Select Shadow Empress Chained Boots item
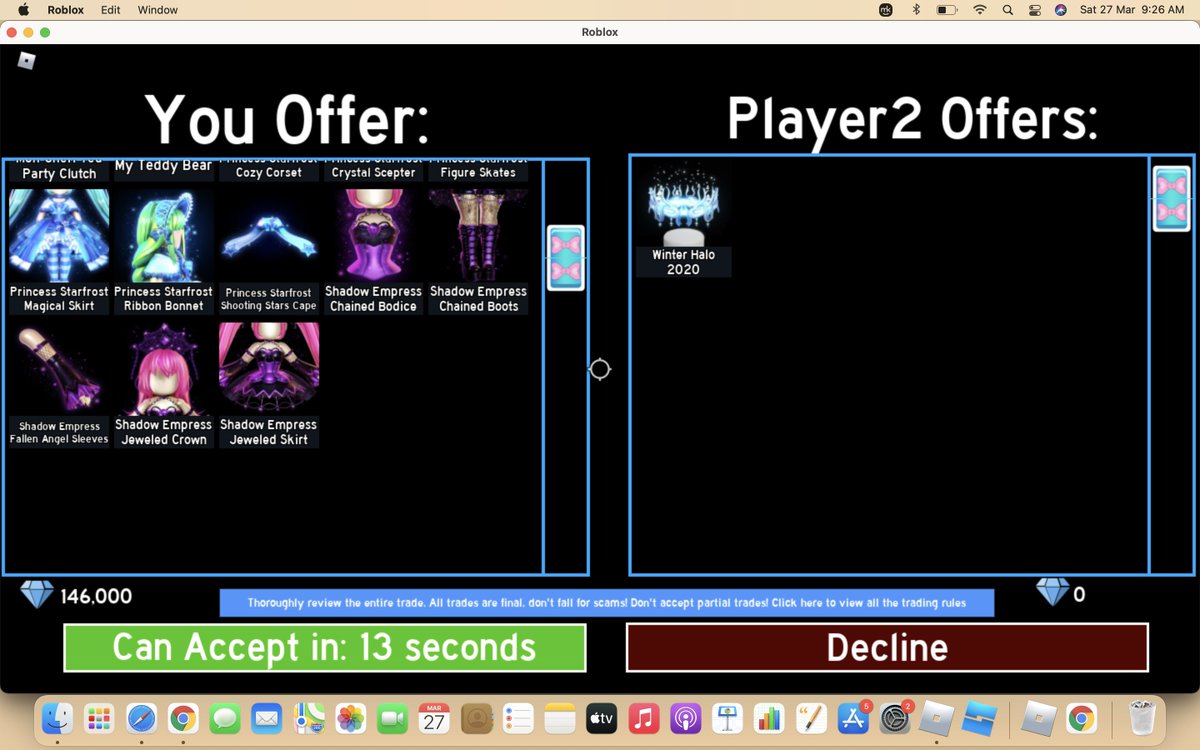This screenshot has height=750, width=1200. 478,251
